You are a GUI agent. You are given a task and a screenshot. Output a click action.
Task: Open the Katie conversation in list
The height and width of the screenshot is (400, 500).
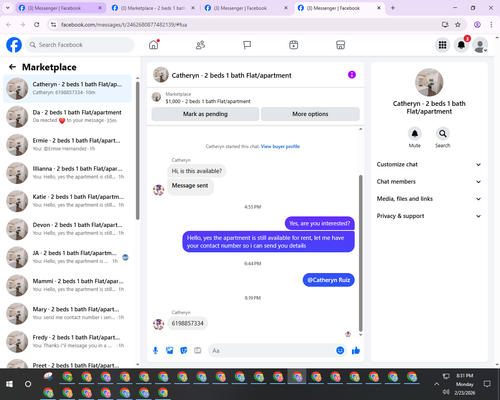(x=67, y=201)
